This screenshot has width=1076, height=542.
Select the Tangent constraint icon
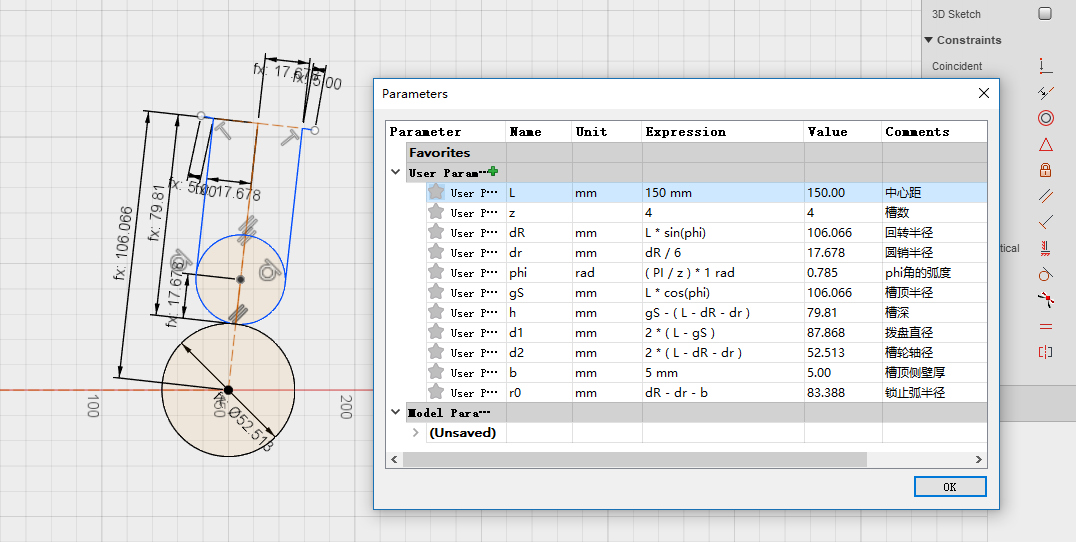click(1045, 274)
